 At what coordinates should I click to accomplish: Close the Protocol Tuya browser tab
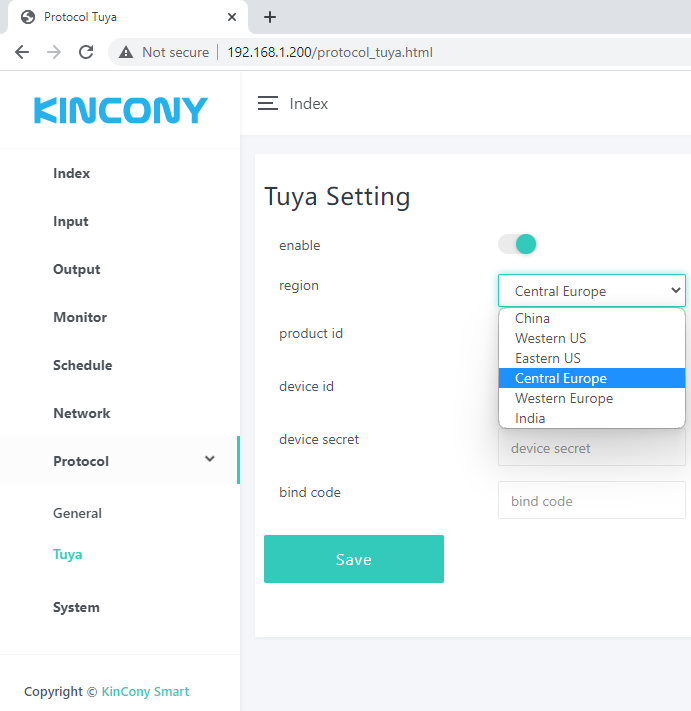pos(232,17)
